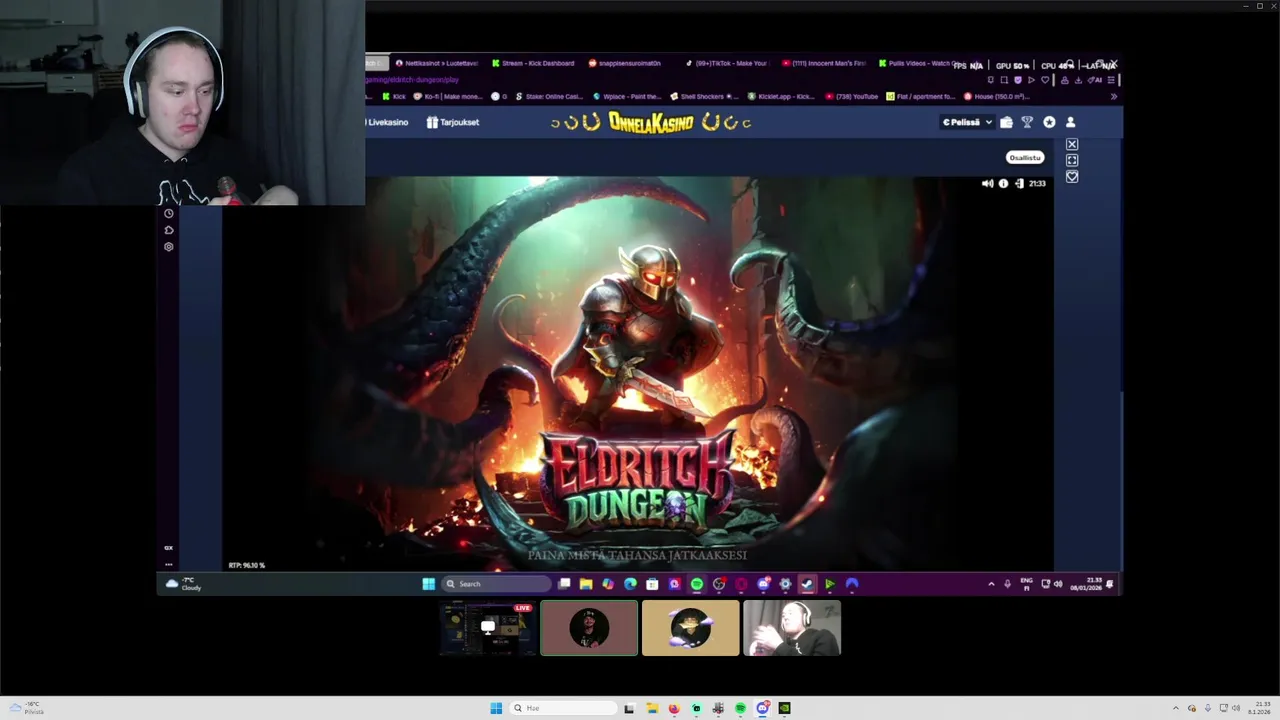Open Microsoft Edge in the streamed taskbar

click(630, 584)
